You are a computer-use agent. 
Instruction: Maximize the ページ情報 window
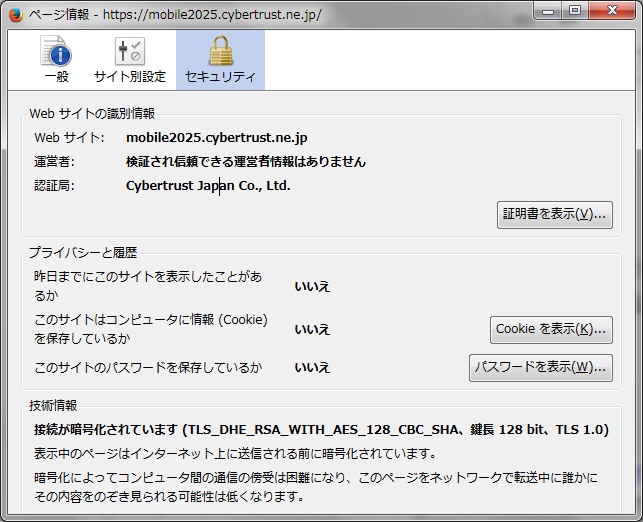pos(575,11)
